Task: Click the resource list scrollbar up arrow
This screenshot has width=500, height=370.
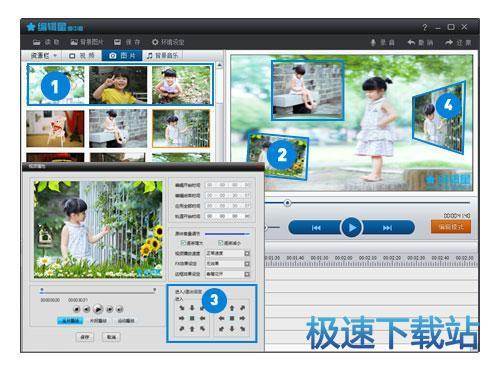Action: click(220, 66)
